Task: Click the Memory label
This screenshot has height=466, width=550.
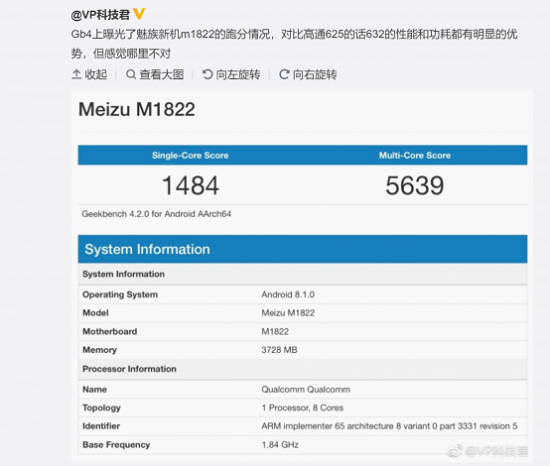Action: tap(100, 350)
